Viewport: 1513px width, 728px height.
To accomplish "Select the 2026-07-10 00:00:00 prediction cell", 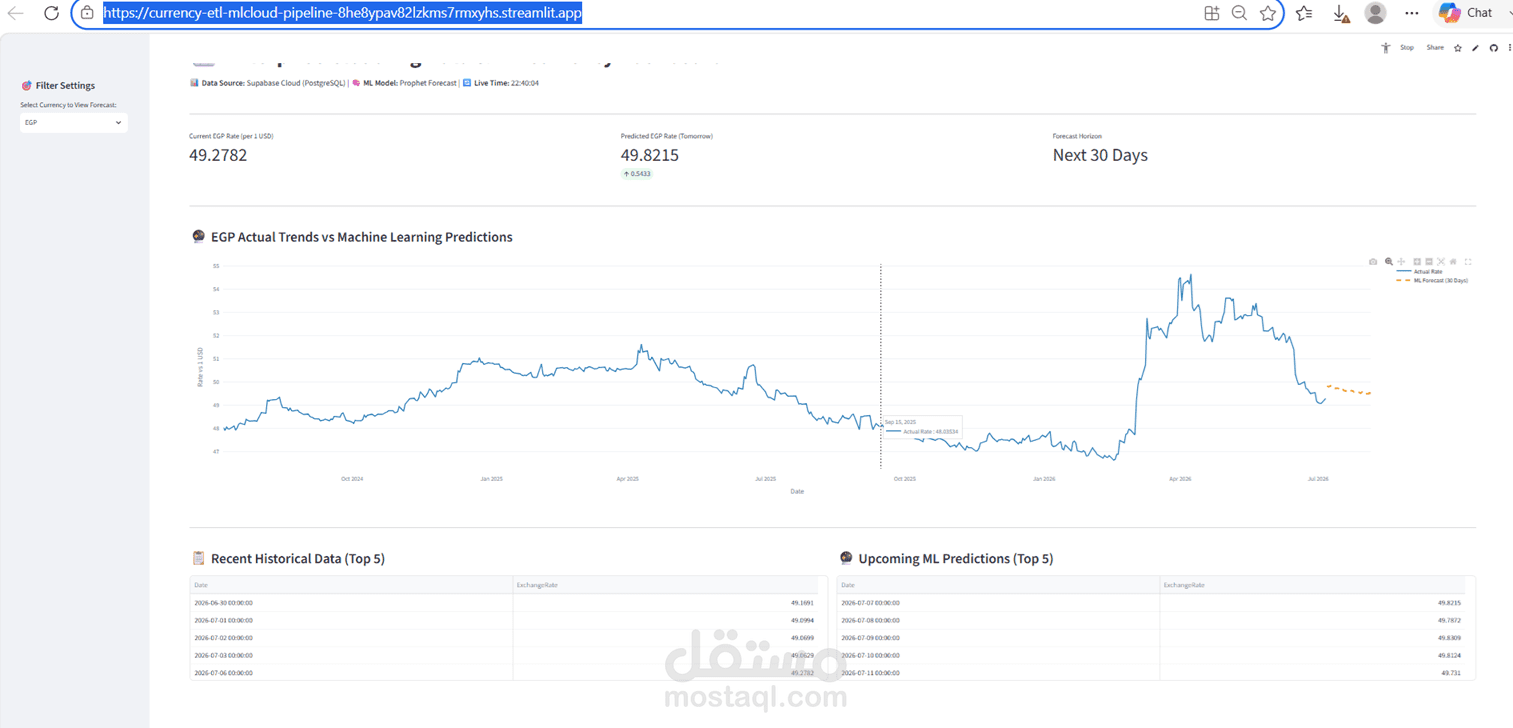I will click(x=999, y=655).
